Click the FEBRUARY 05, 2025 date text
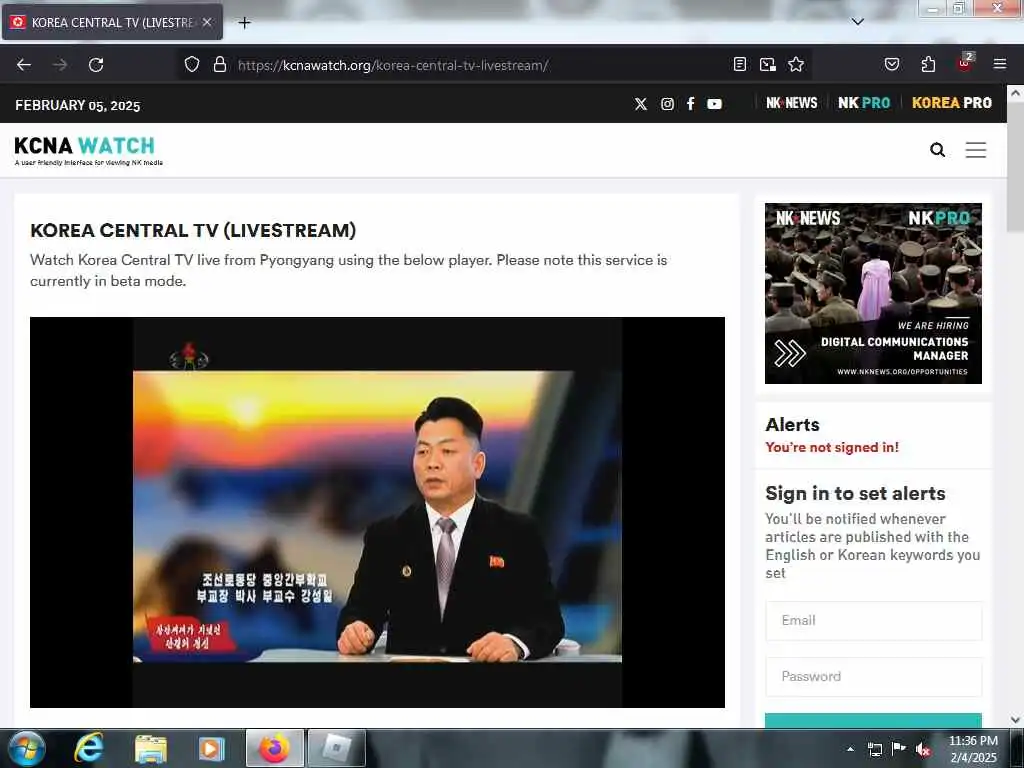This screenshot has width=1024, height=768. (x=78, y=105)
